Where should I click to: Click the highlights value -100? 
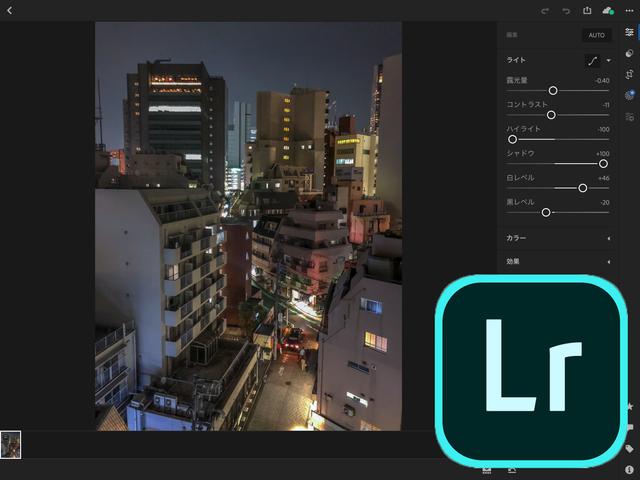click(603, 129)
